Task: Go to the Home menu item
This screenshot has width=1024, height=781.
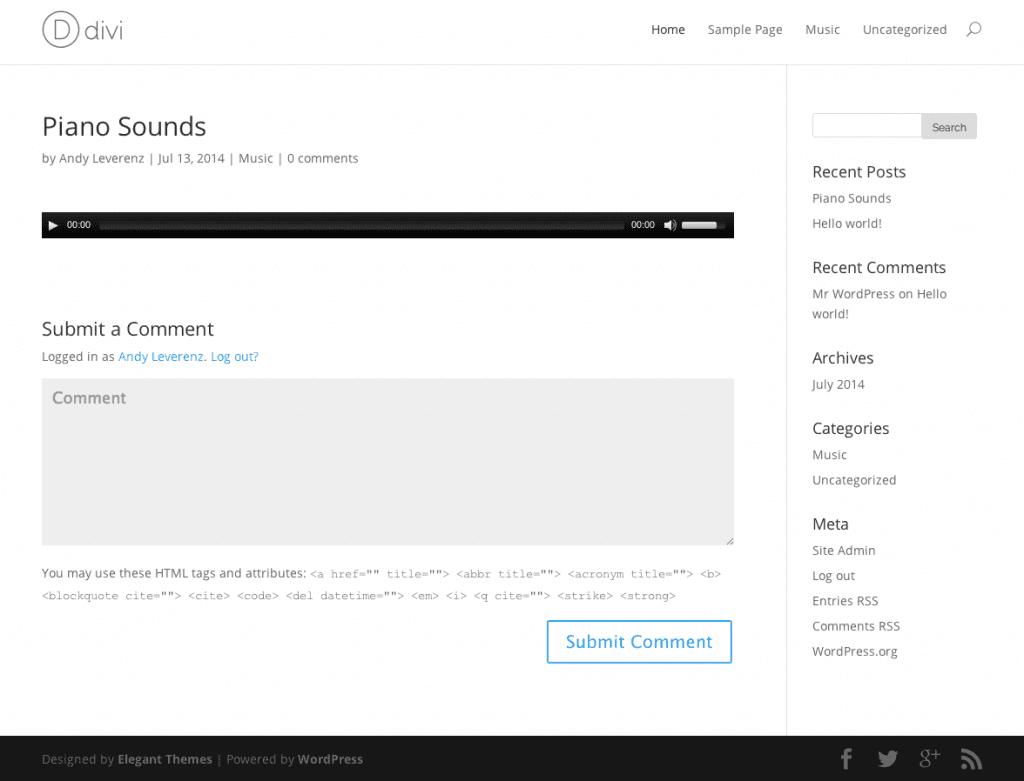Action: point(668,30)
